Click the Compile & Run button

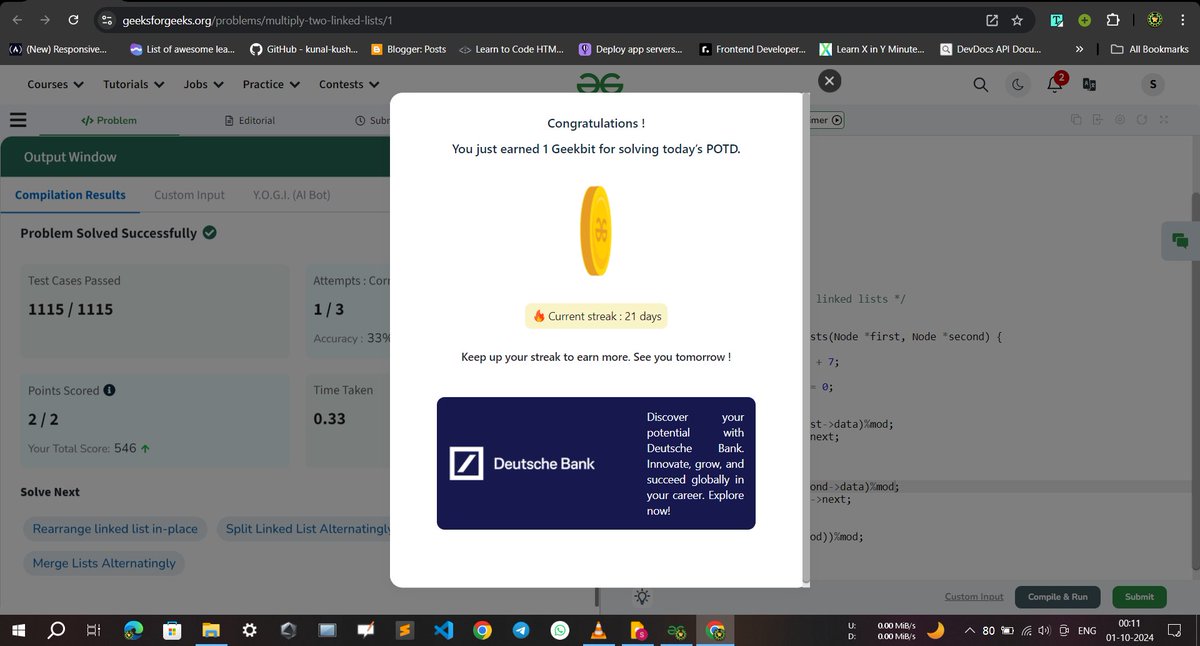point(1058,597)
